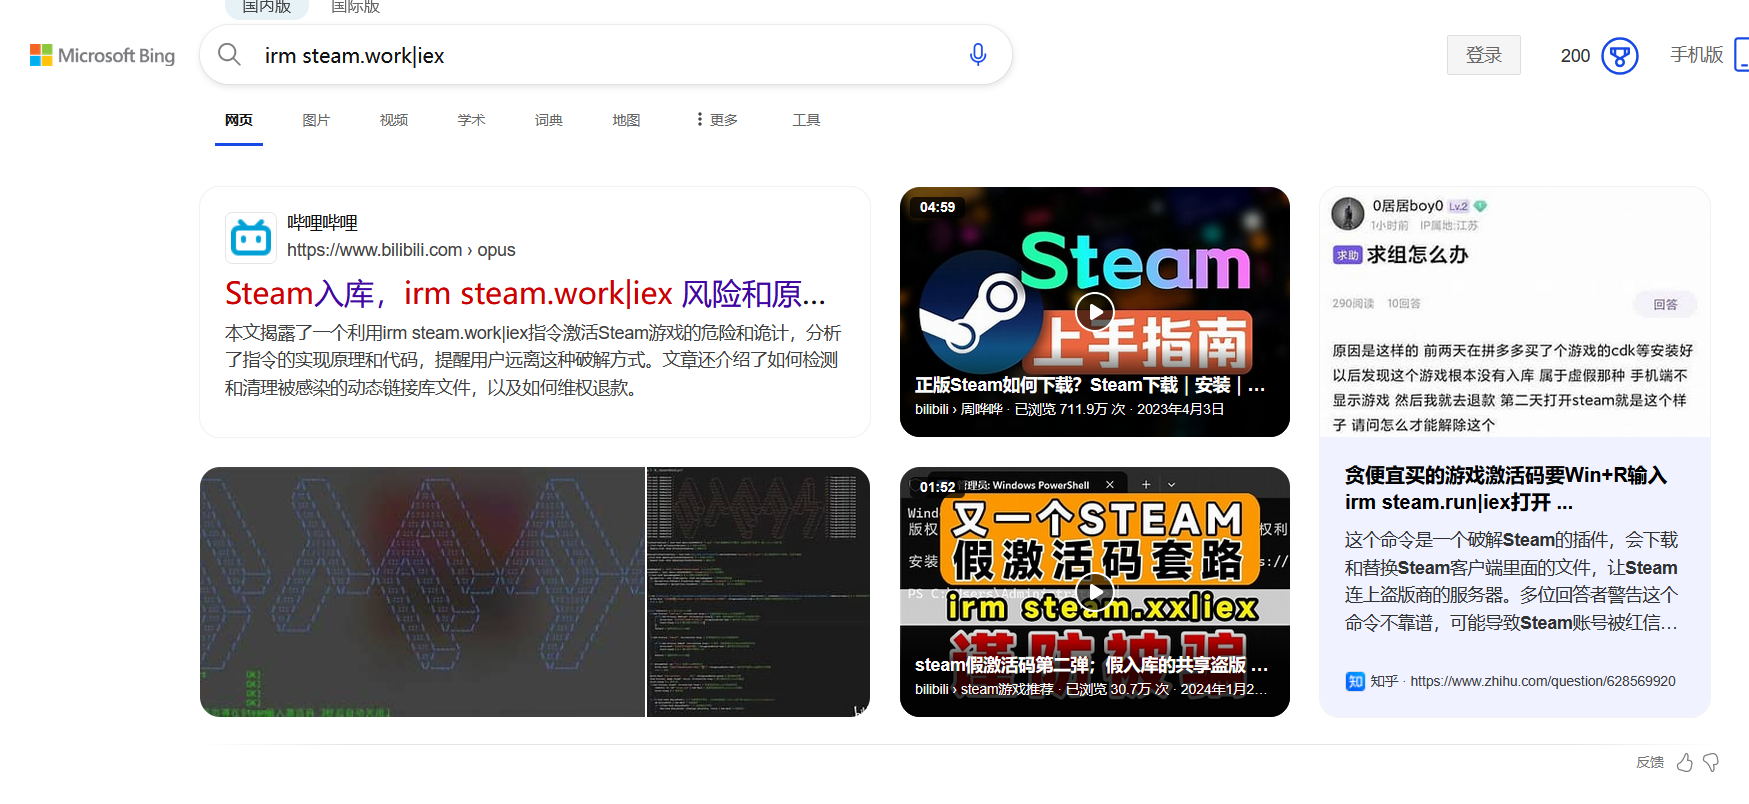Click the 手机版 mobile phone icon
This screenshot has width=1749, height=804.
point(1742,55)
